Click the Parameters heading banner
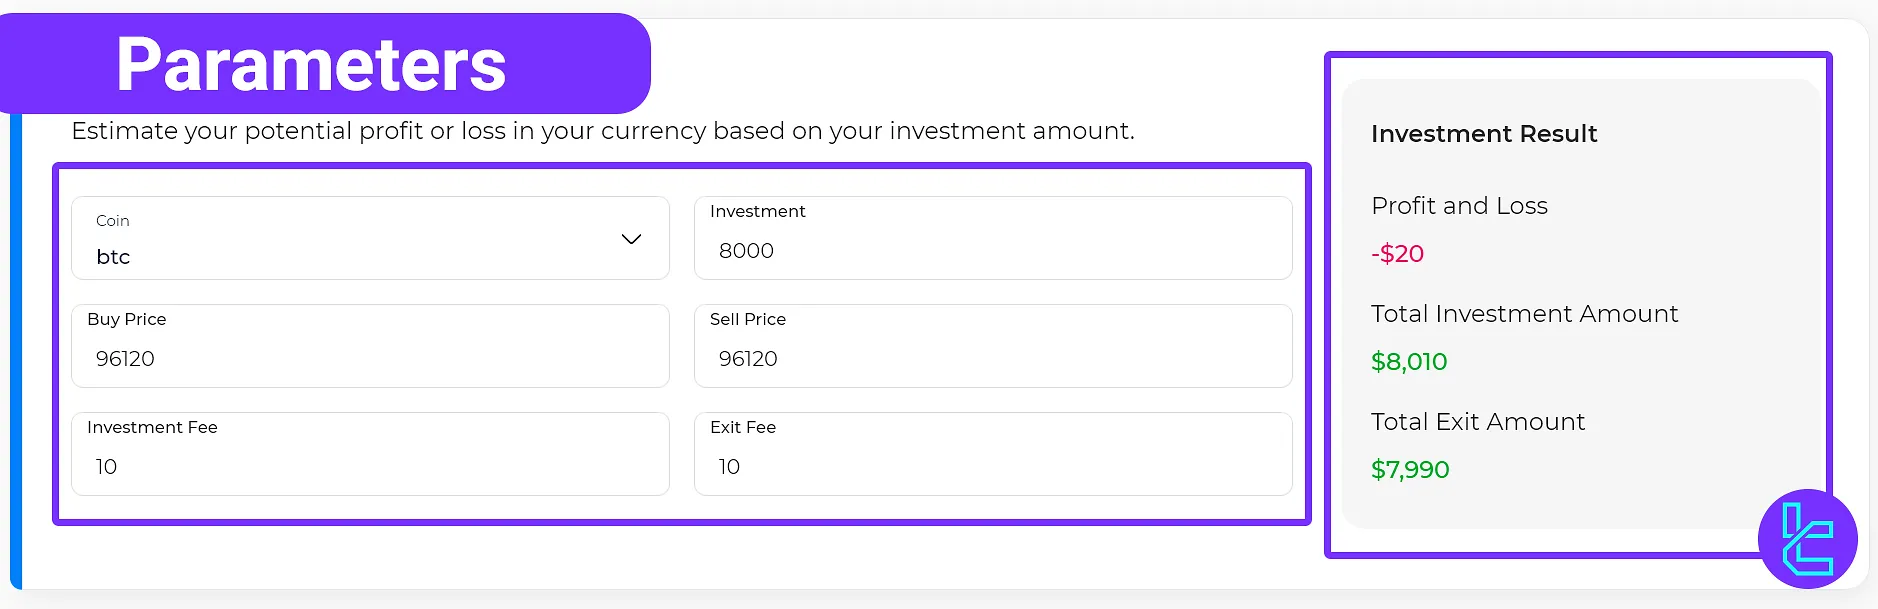 310,63
